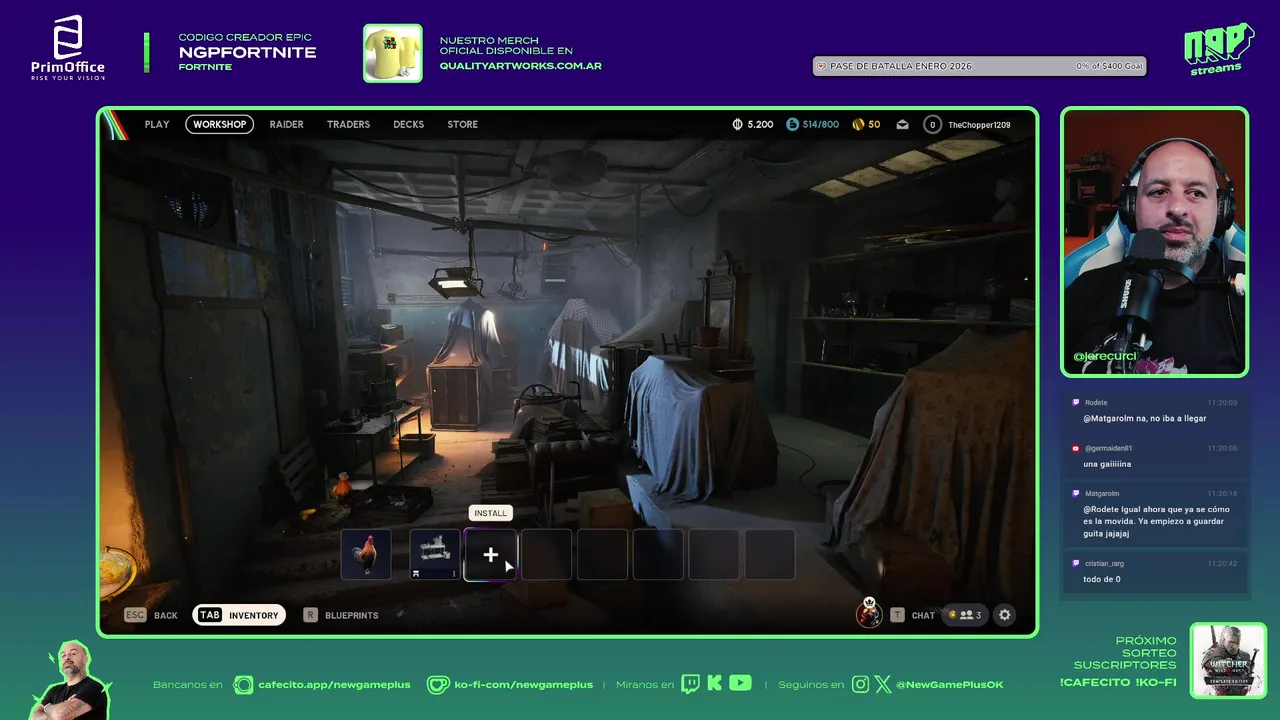The height and width of the screenshot is (720, 1280).
Task: Select the workbench station slot
Action: coord(435,554)
